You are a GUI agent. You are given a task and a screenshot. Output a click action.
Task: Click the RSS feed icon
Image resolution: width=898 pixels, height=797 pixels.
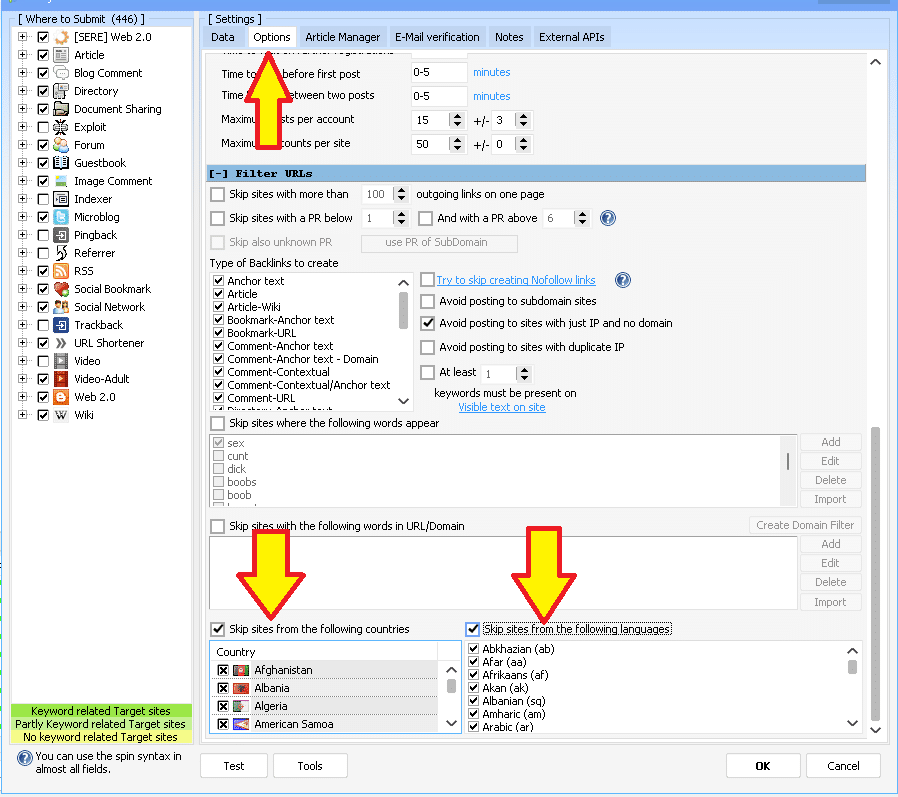[x=61, y=271]
